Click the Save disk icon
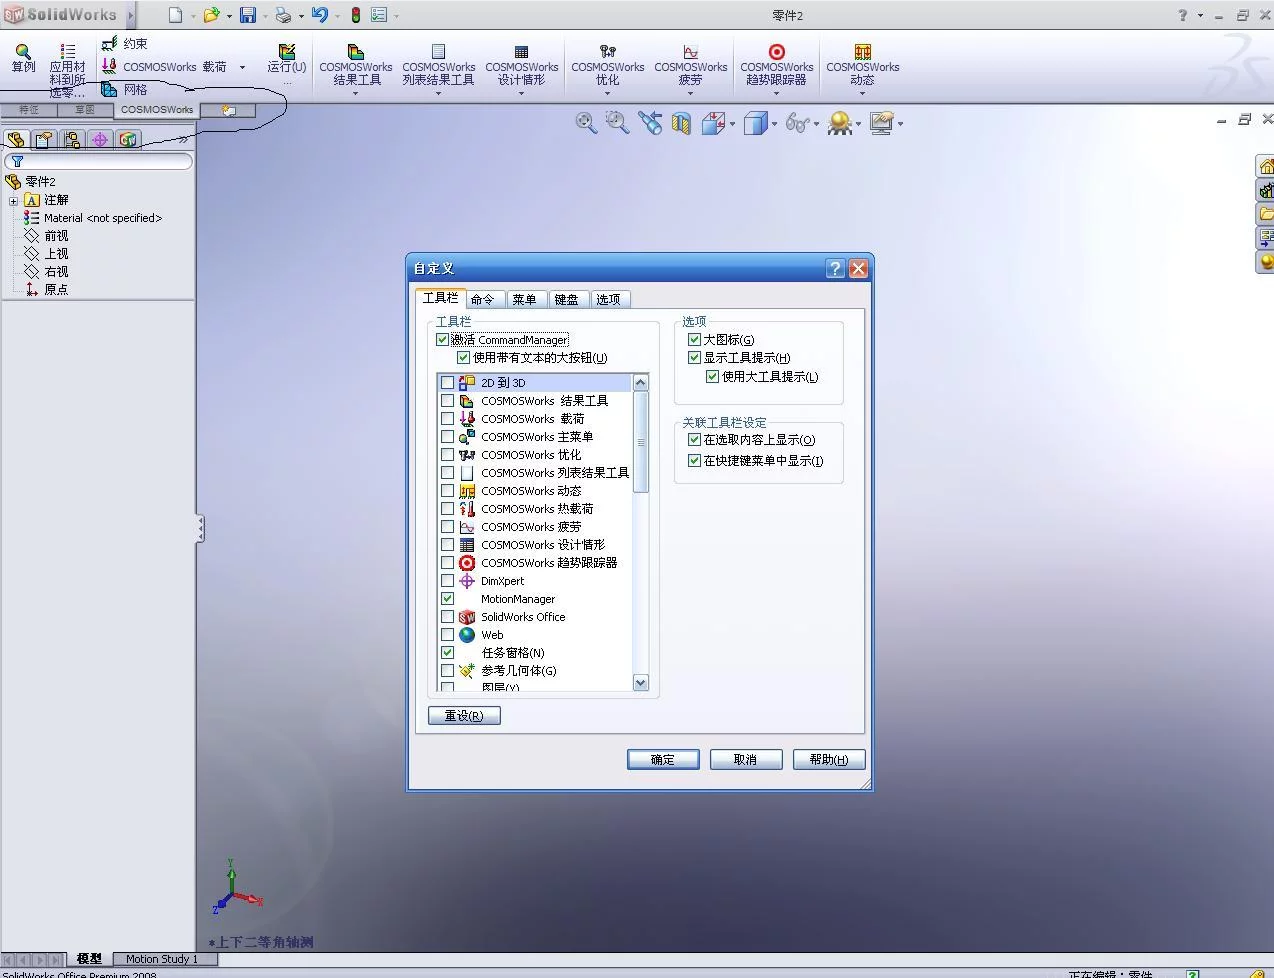 (x=247, y=15)
